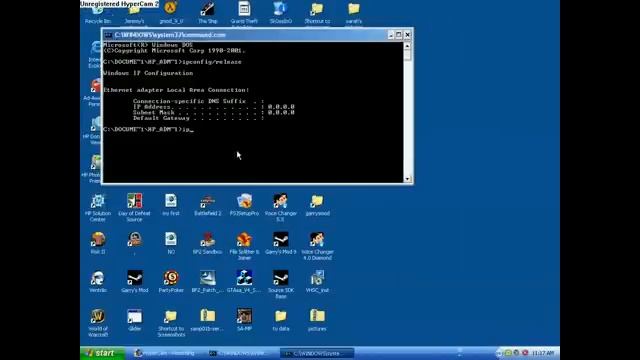Maximize the command.com window
This screenshot has height=360, width=640.
click(x=399, y=35)
